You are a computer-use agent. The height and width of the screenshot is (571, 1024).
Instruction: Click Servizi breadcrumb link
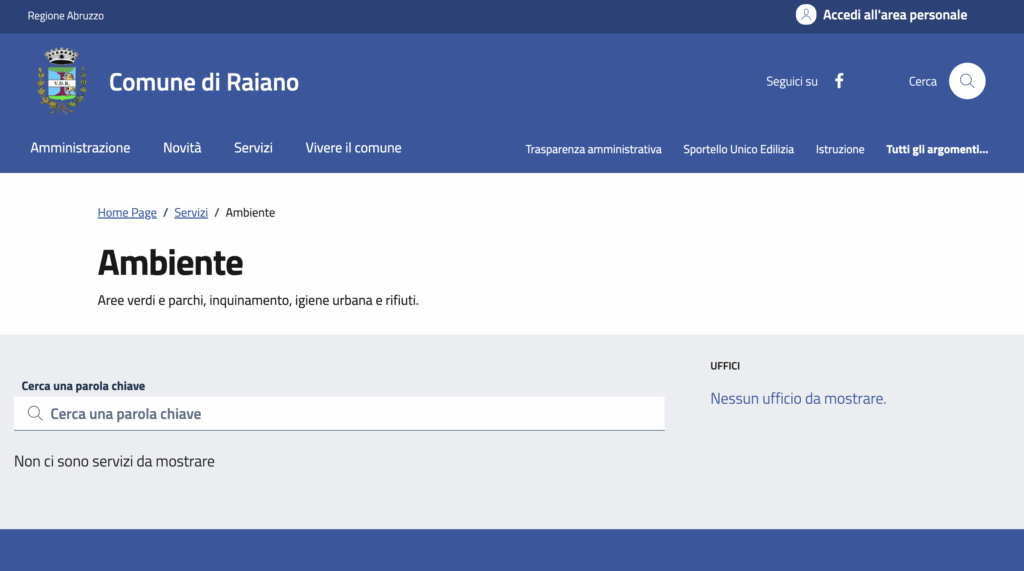pyautogui.click(x=191, y=212)
